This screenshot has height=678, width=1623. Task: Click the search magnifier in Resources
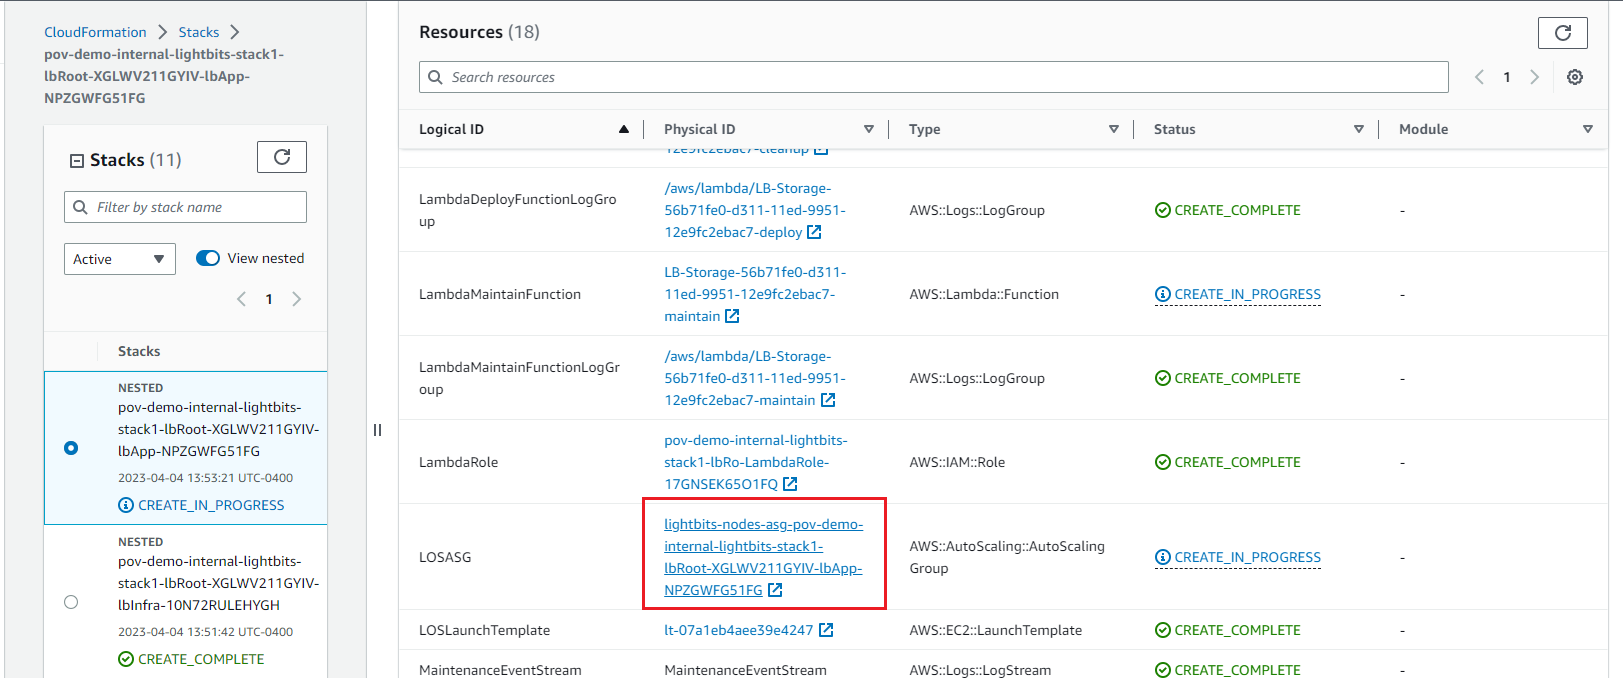tap(435, 77)
